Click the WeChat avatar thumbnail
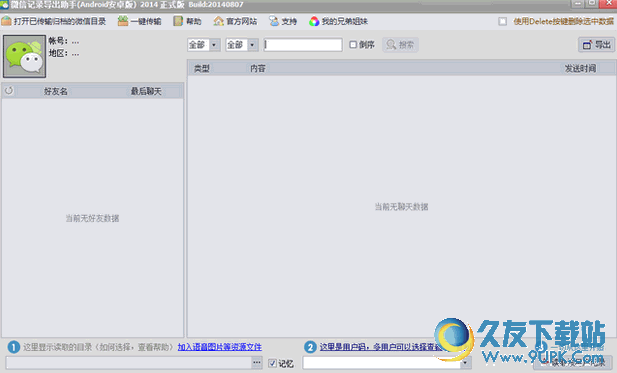 (x=24, y=56)
